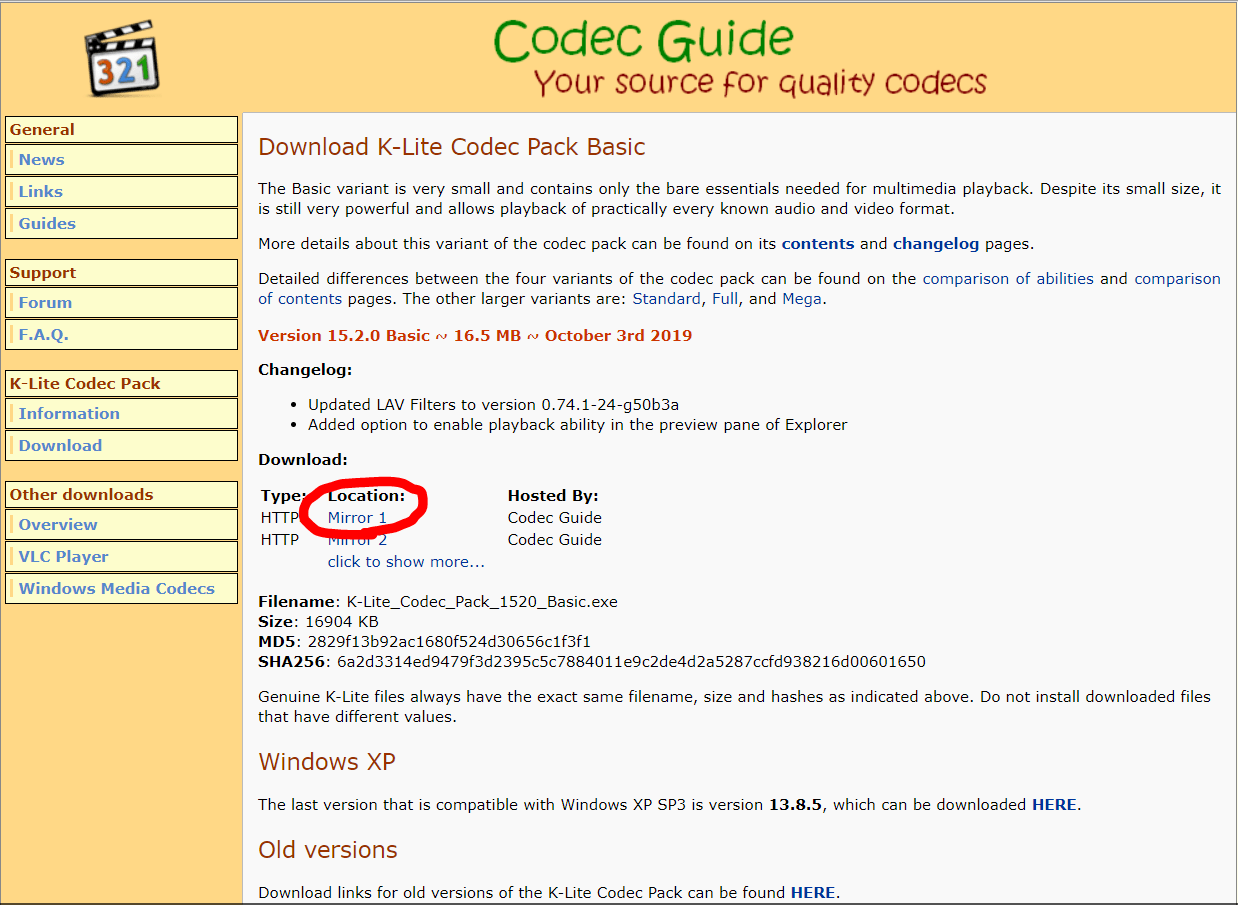The image size is (1238, 905).
Task: Click the 'Download K-Lite Codec Pack Basic' heading
Action: tap(452, 147)
